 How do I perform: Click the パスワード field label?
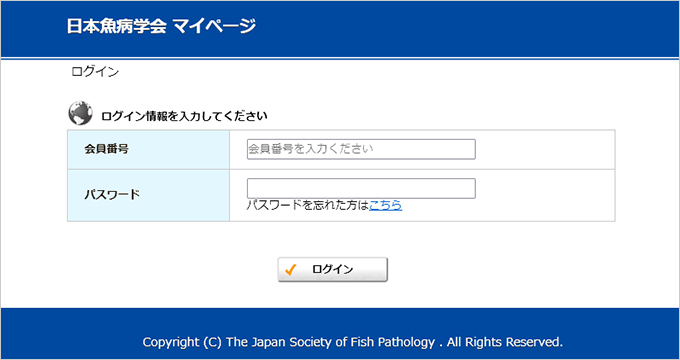click(x=112, y=195)
